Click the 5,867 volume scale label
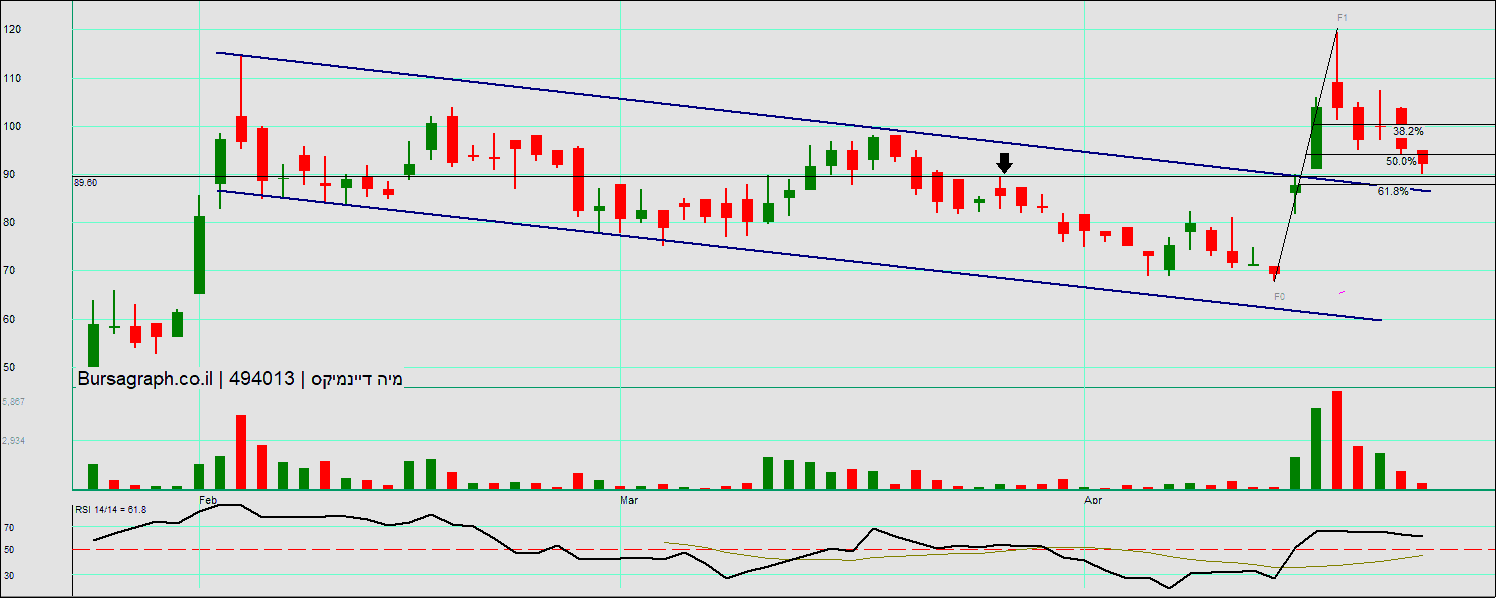 [14, 402]
